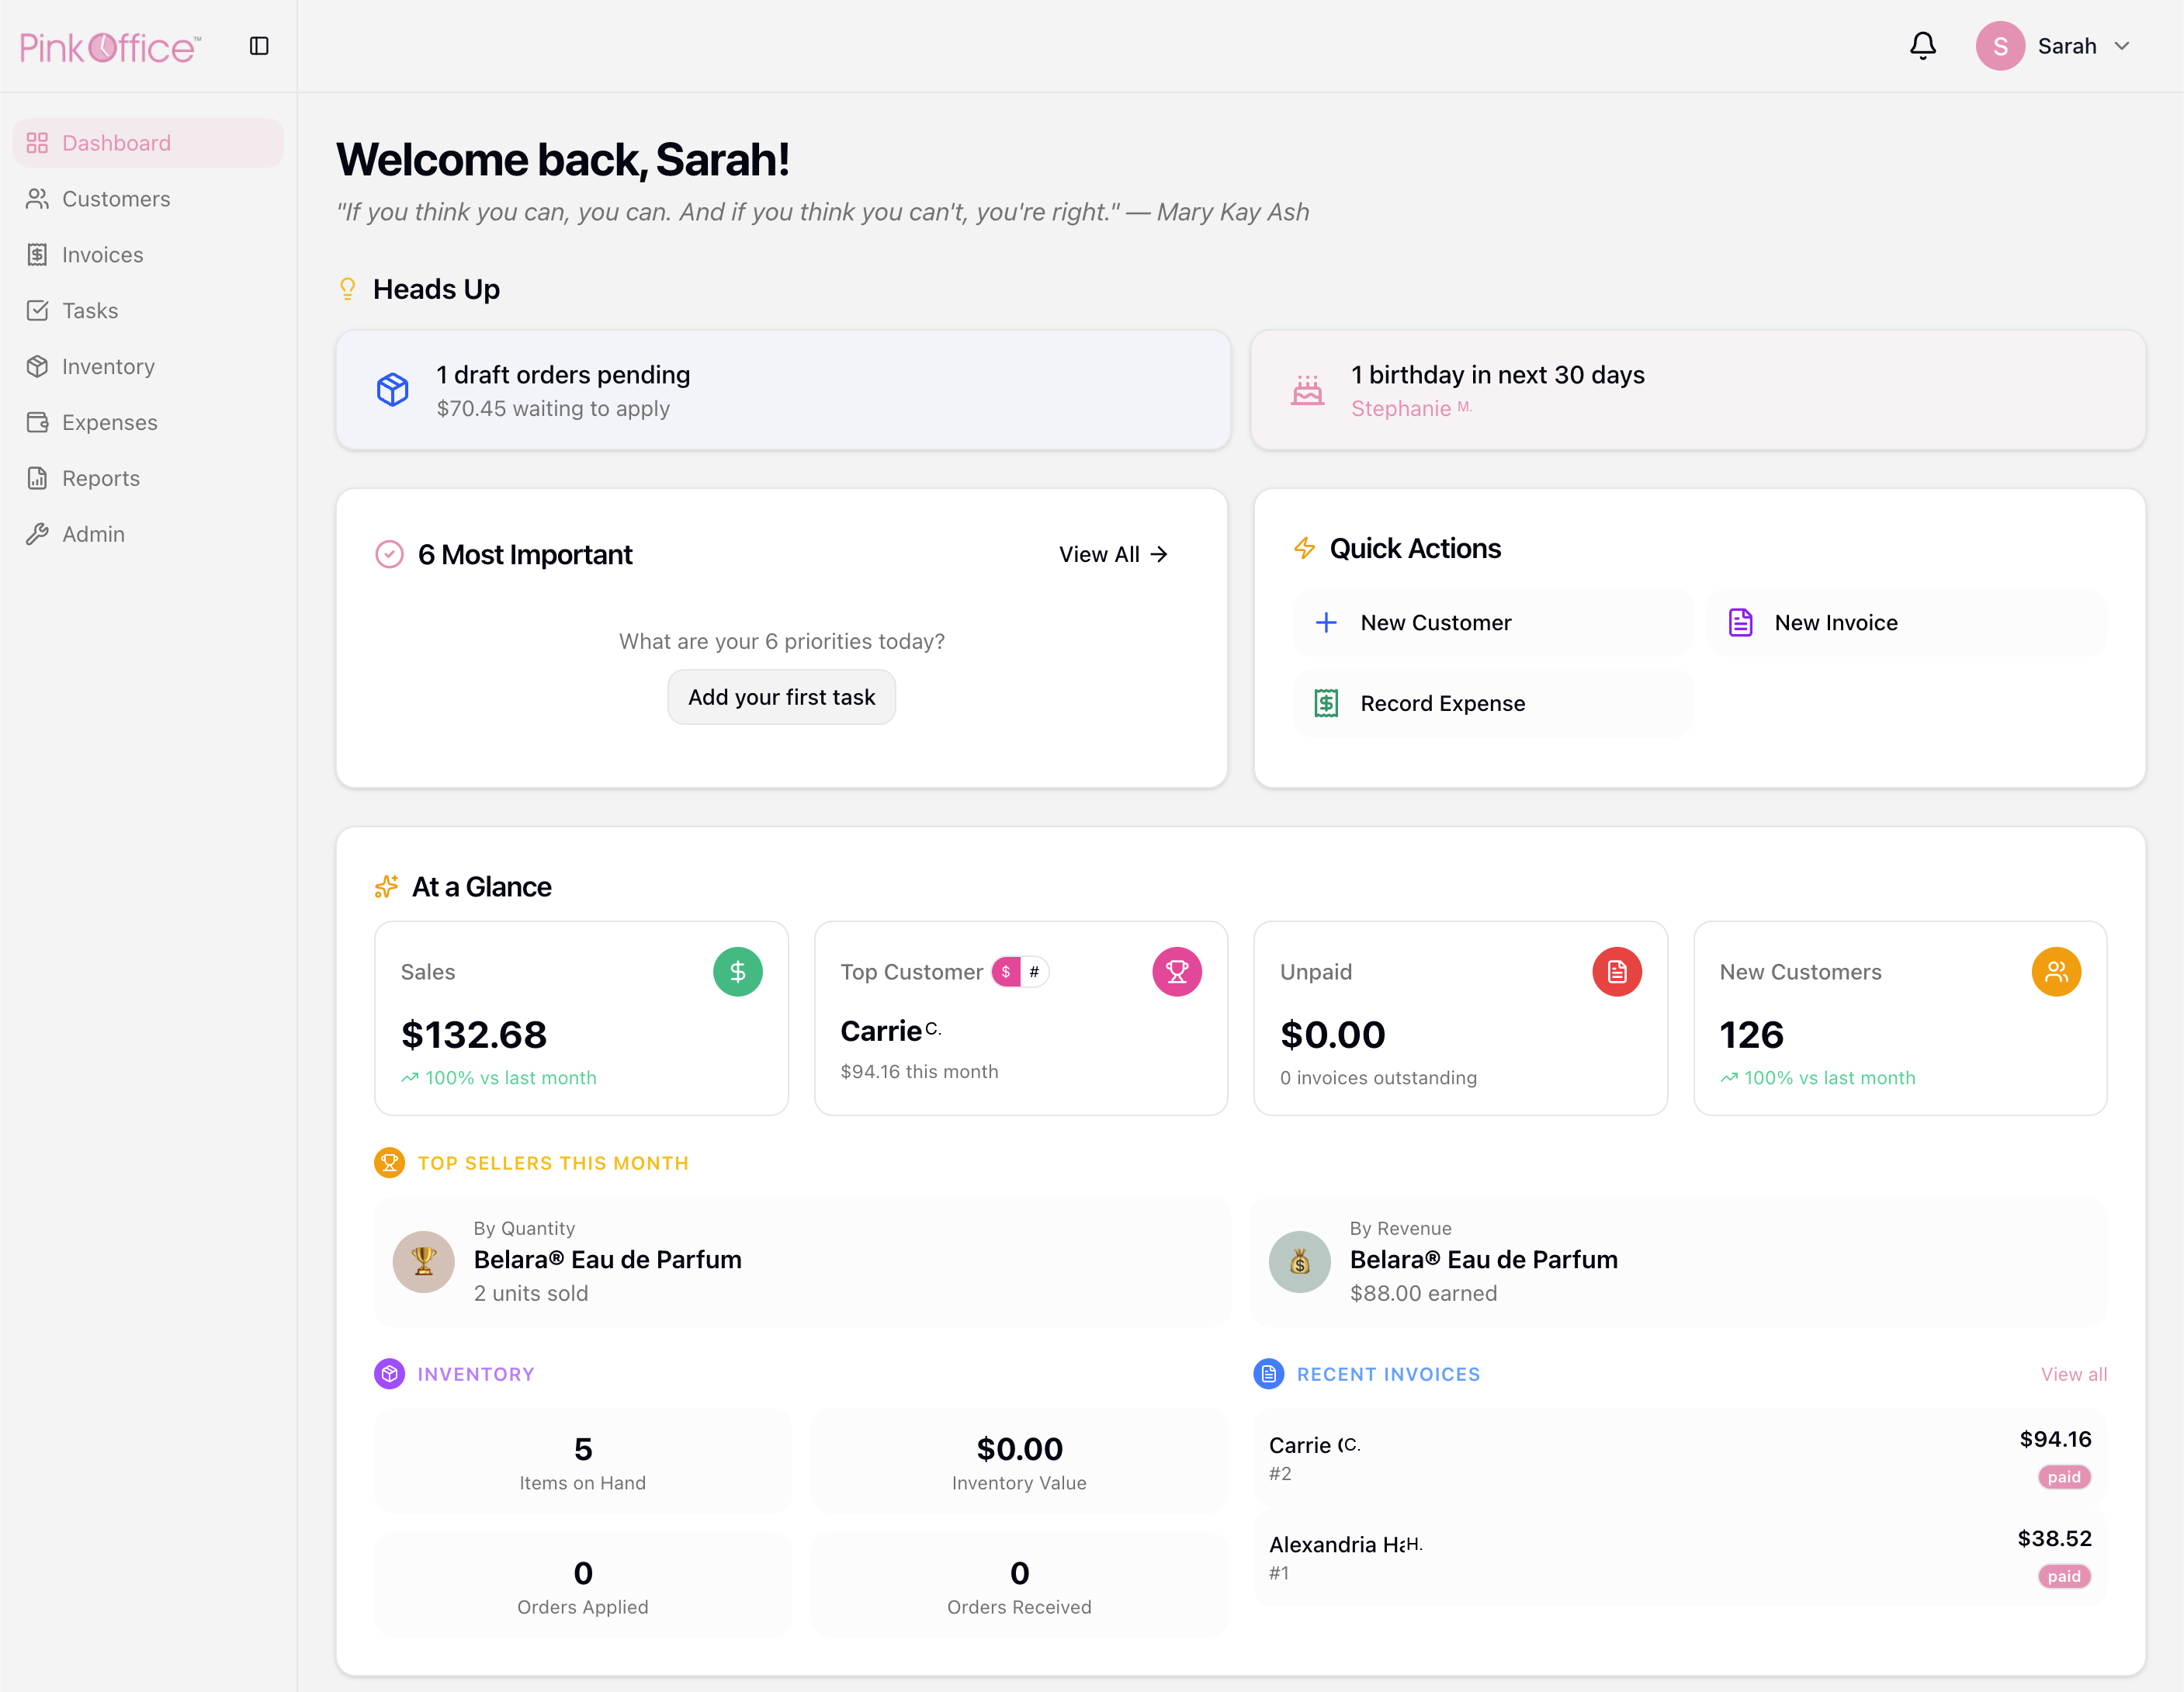Screen dimensions: 2184x1692
Task: Select the Inventory box icon
Action: point(37,366)
